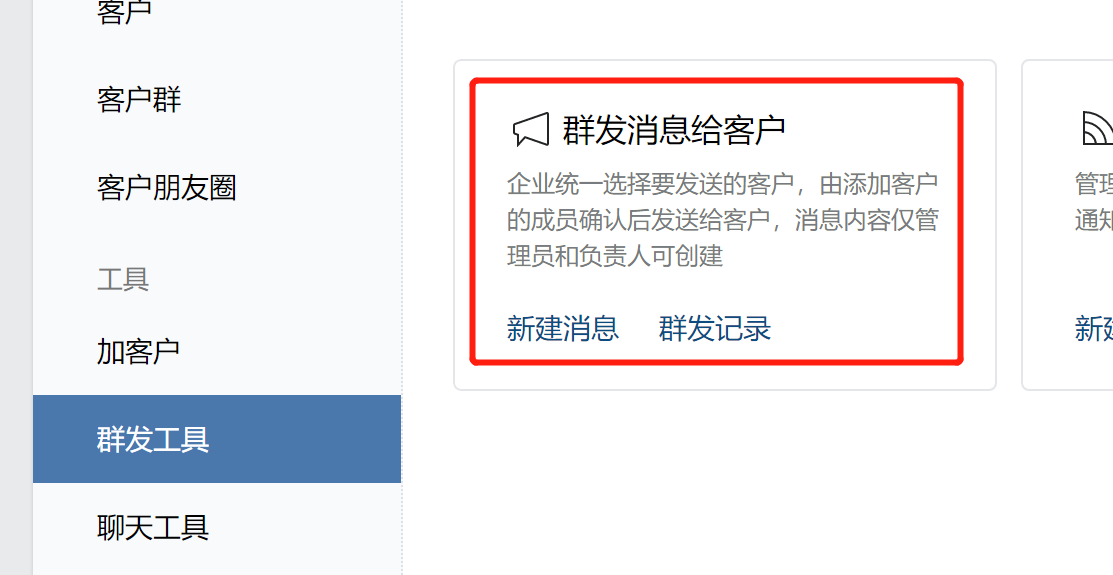
Task: Open 新建消息 link in 群发消息给客户 card
Action: 563,329
